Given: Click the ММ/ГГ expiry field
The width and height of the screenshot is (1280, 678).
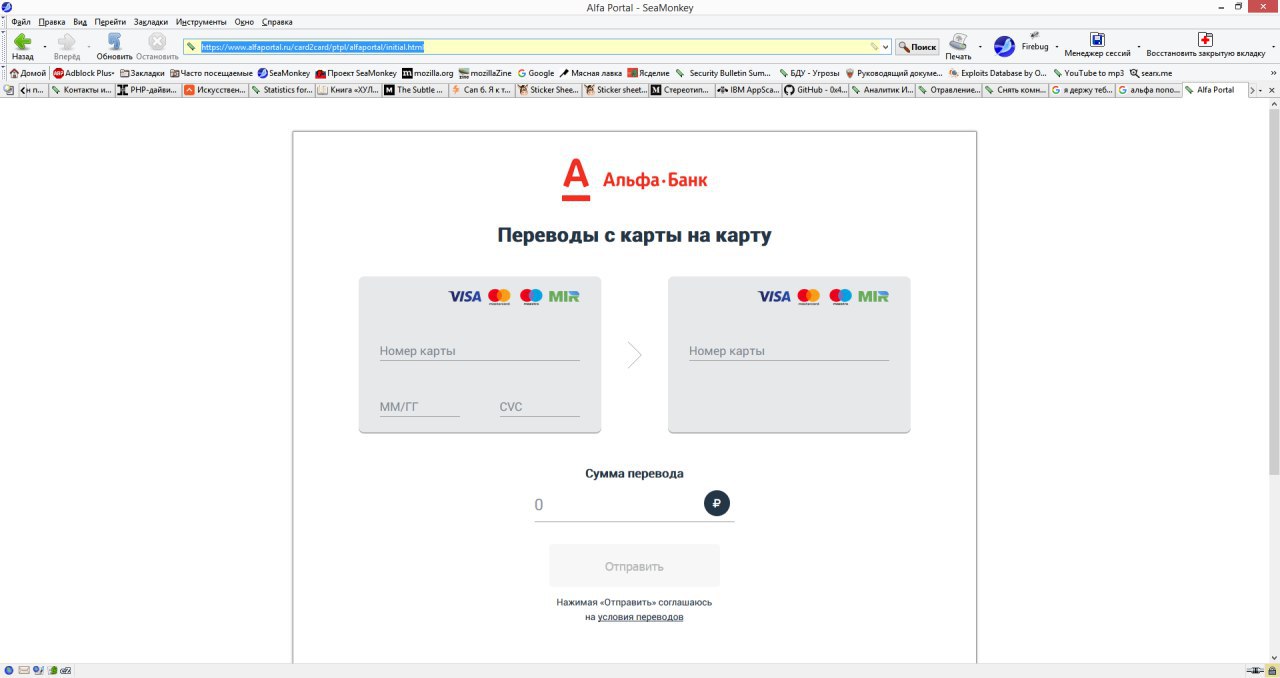Looking at the screenshot, I should coord(419,407).
